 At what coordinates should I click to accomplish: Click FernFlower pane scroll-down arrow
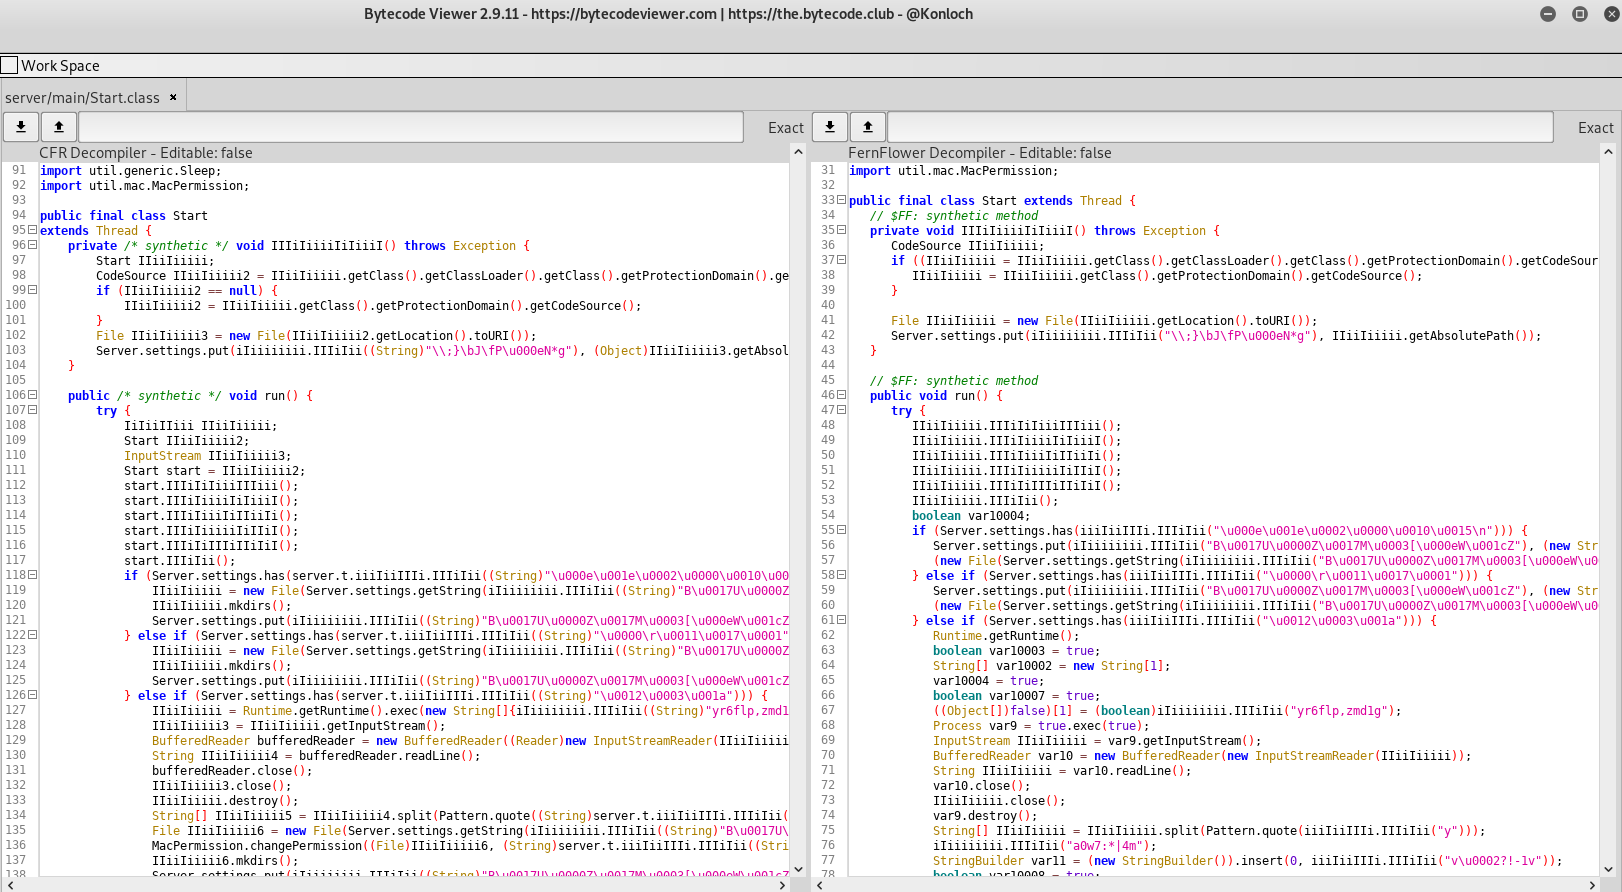1608,870
